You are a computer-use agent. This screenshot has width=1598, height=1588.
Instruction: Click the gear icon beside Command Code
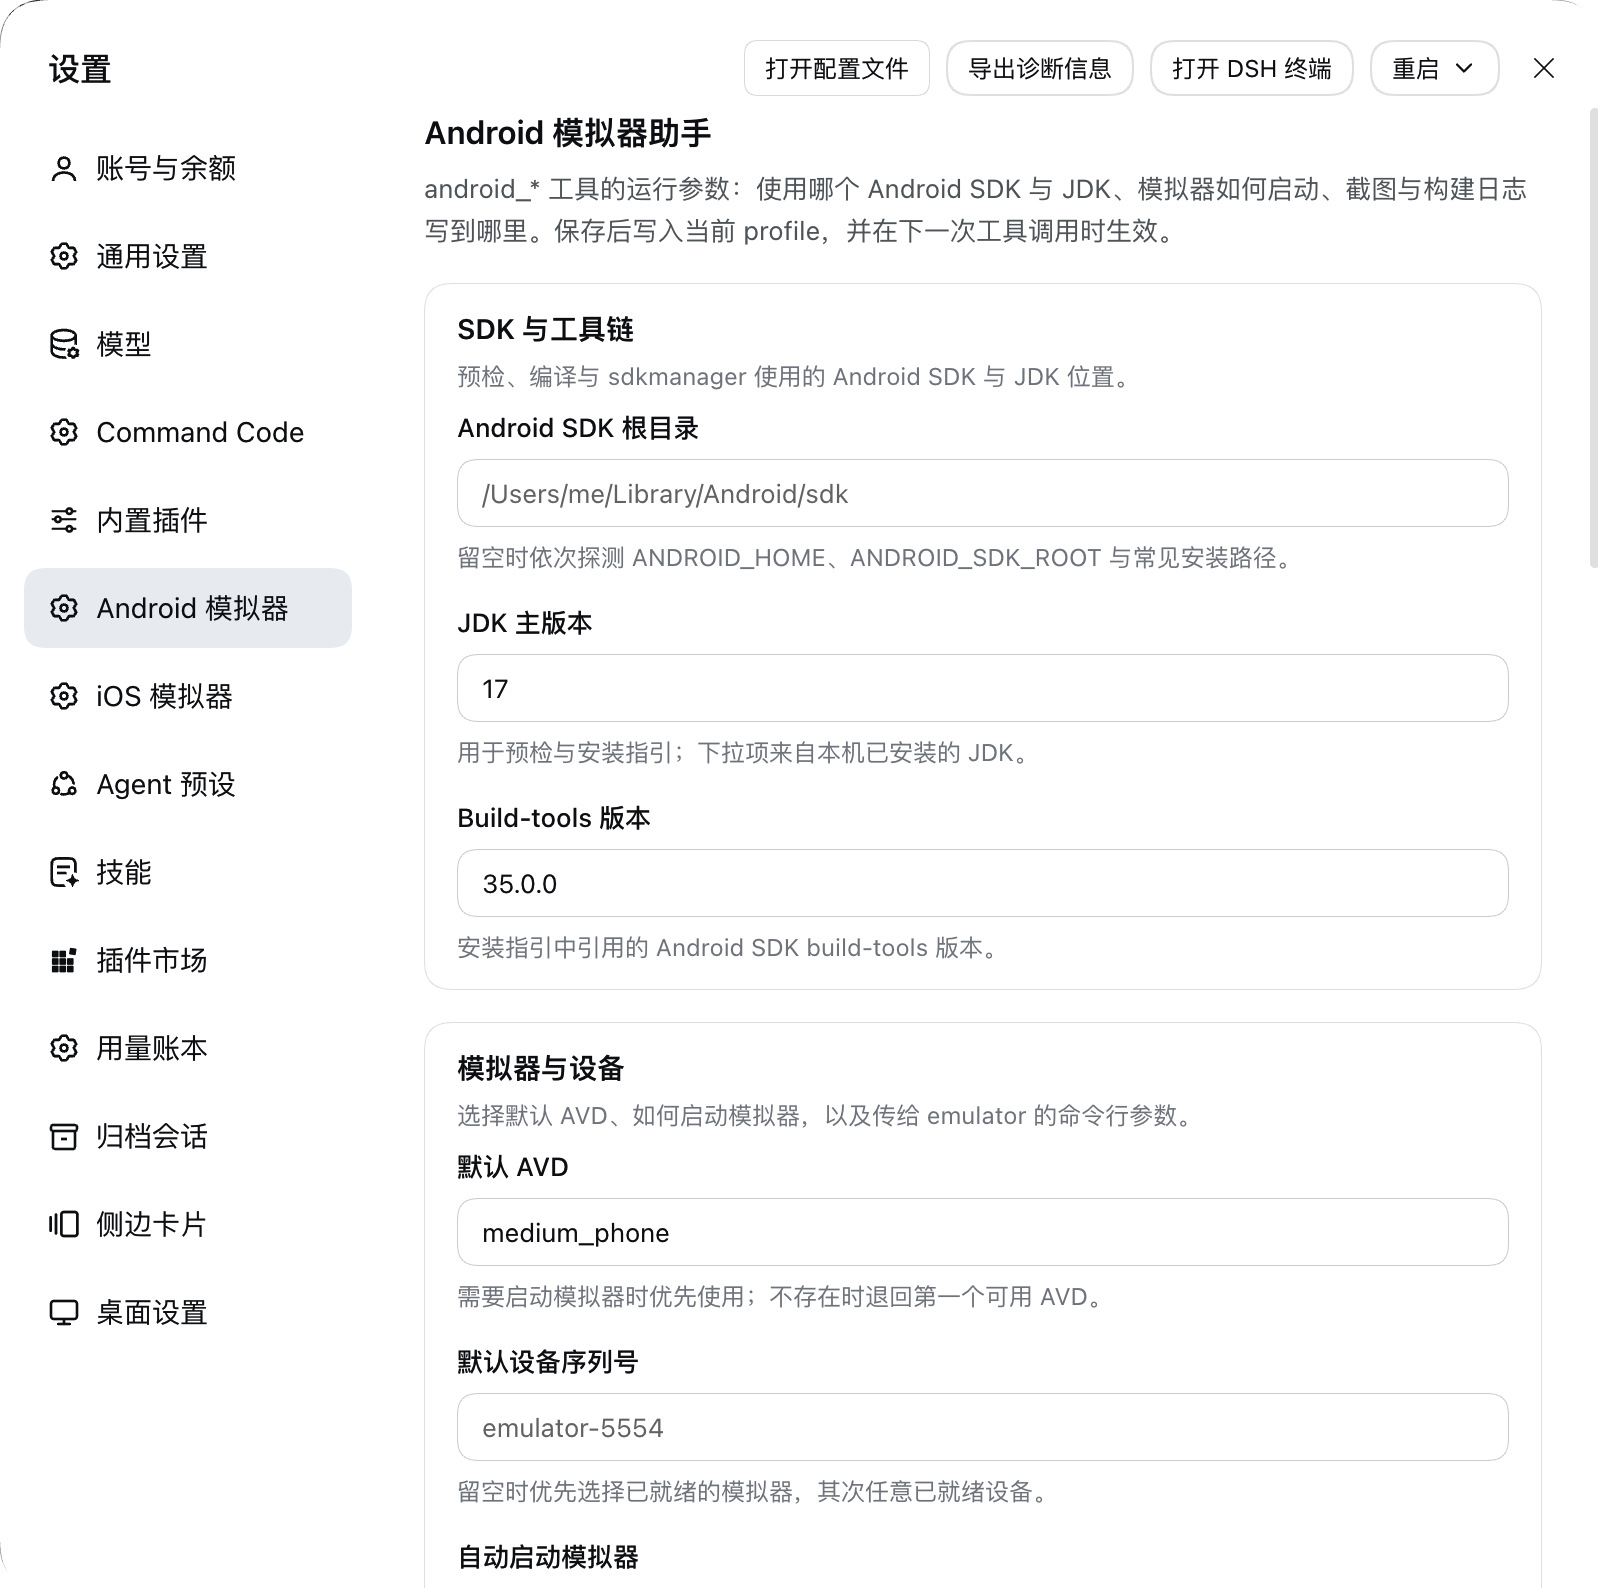point(64,433)
